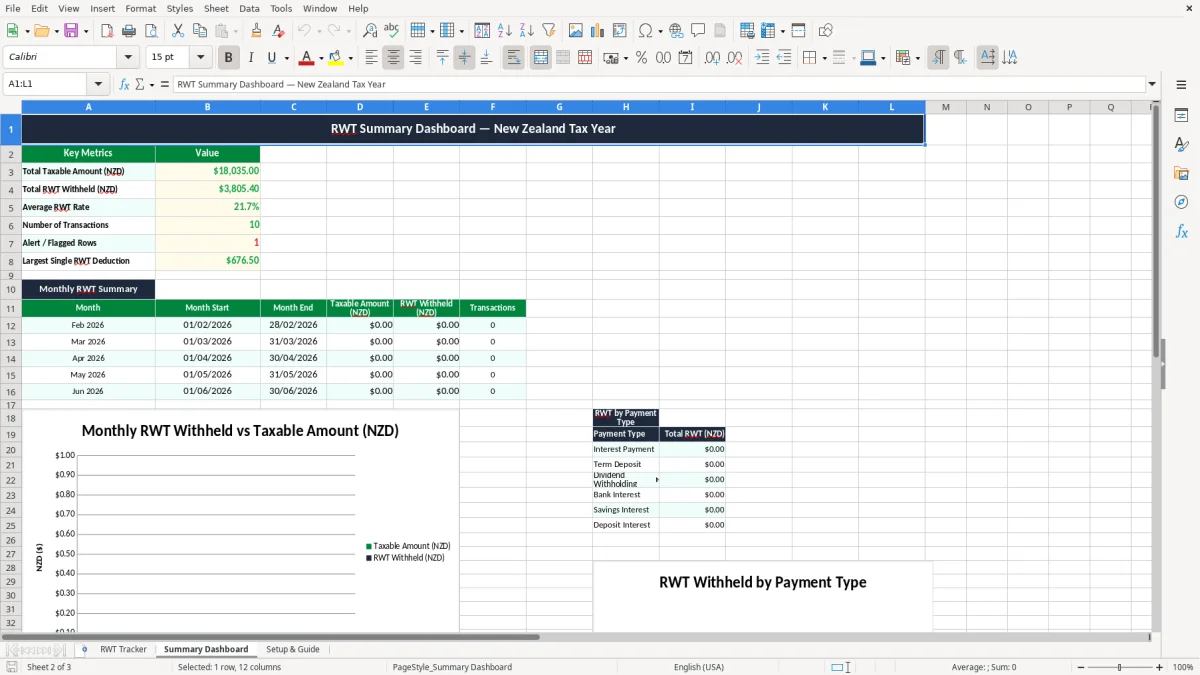Toggle Wrap Text button
Image resolution: width=1200 pixels, height=675 pixels.
tap(513, 58)
